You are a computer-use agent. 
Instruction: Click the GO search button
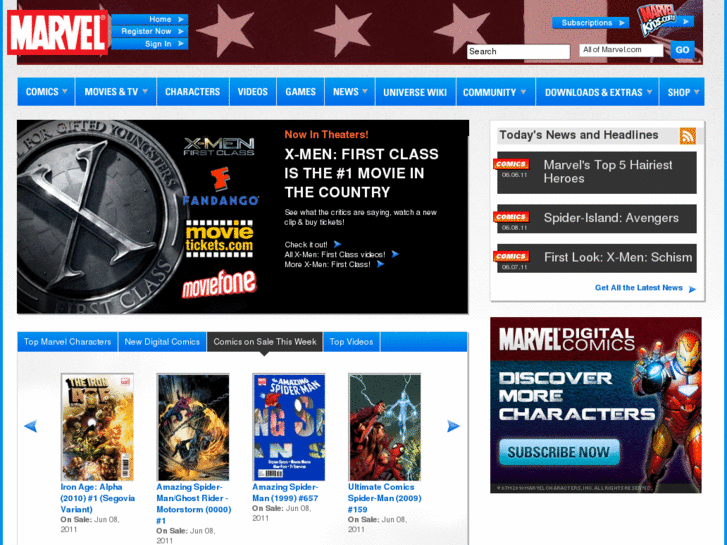point(682,50)
